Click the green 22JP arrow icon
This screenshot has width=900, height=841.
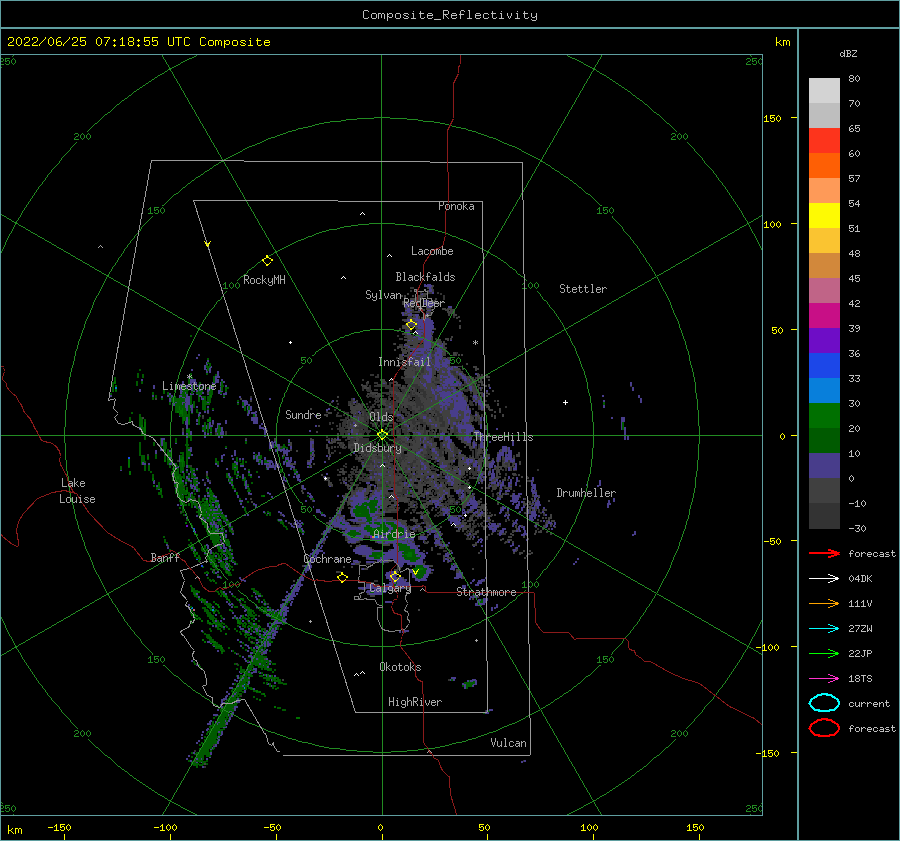(824, 653)
